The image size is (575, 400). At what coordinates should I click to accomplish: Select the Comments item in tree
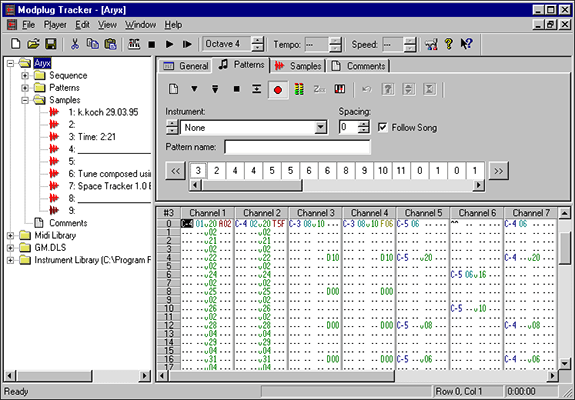point(68,223)
